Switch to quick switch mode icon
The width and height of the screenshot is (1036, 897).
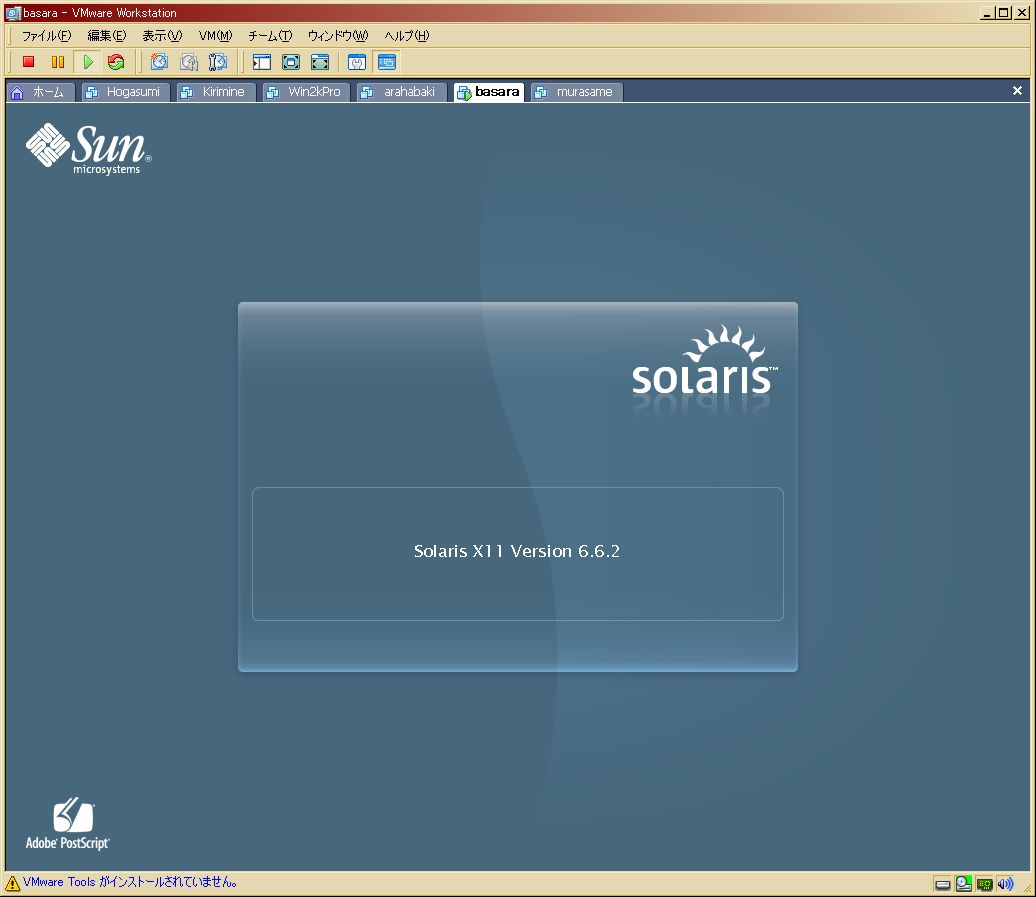tap(320, 62)
